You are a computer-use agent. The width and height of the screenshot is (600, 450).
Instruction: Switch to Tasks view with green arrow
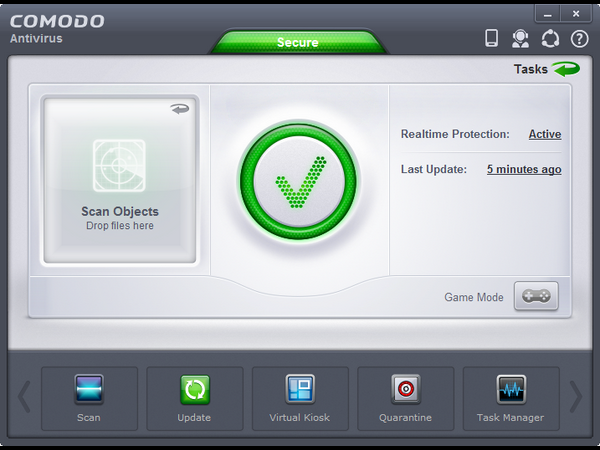[x=546, y=69]
